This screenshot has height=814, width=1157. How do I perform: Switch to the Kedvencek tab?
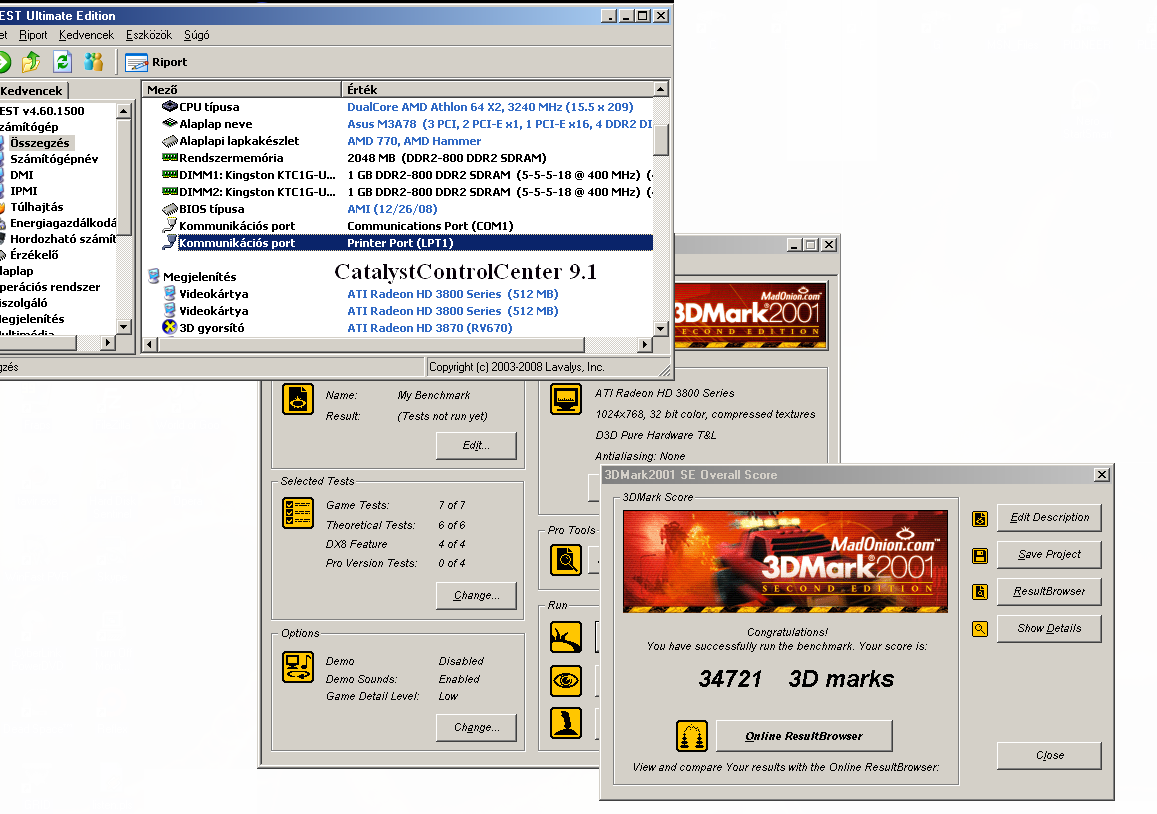pos(32,91)
